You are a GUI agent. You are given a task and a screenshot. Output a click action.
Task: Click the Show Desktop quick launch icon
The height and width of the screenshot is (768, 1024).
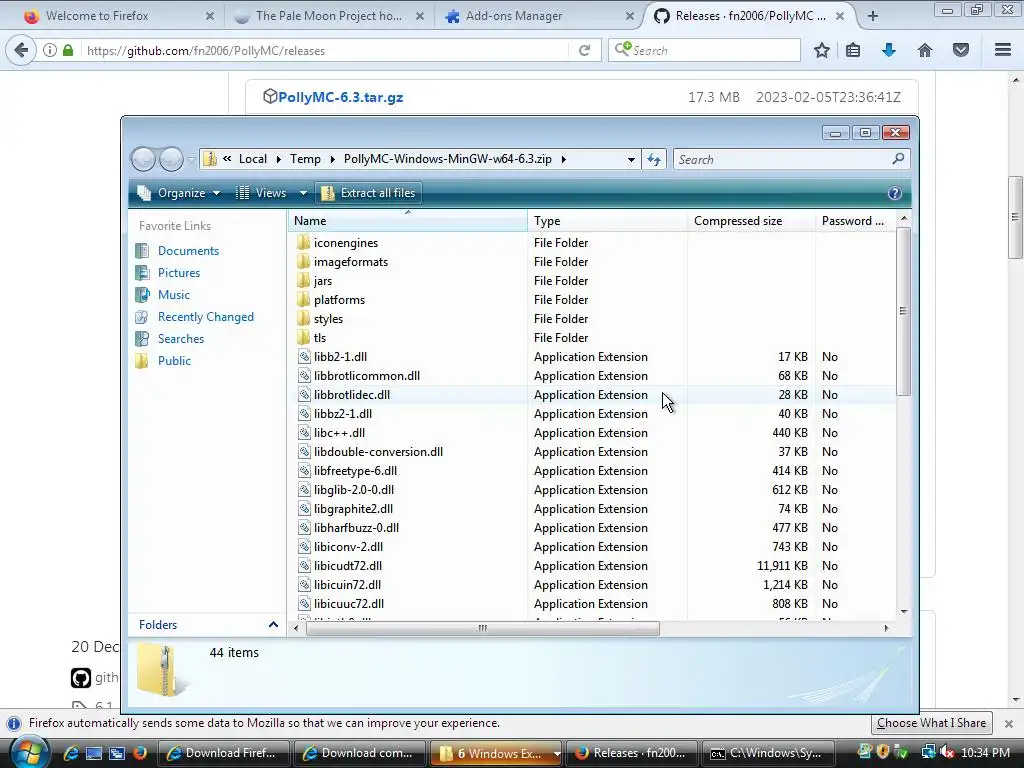[93, 753]
